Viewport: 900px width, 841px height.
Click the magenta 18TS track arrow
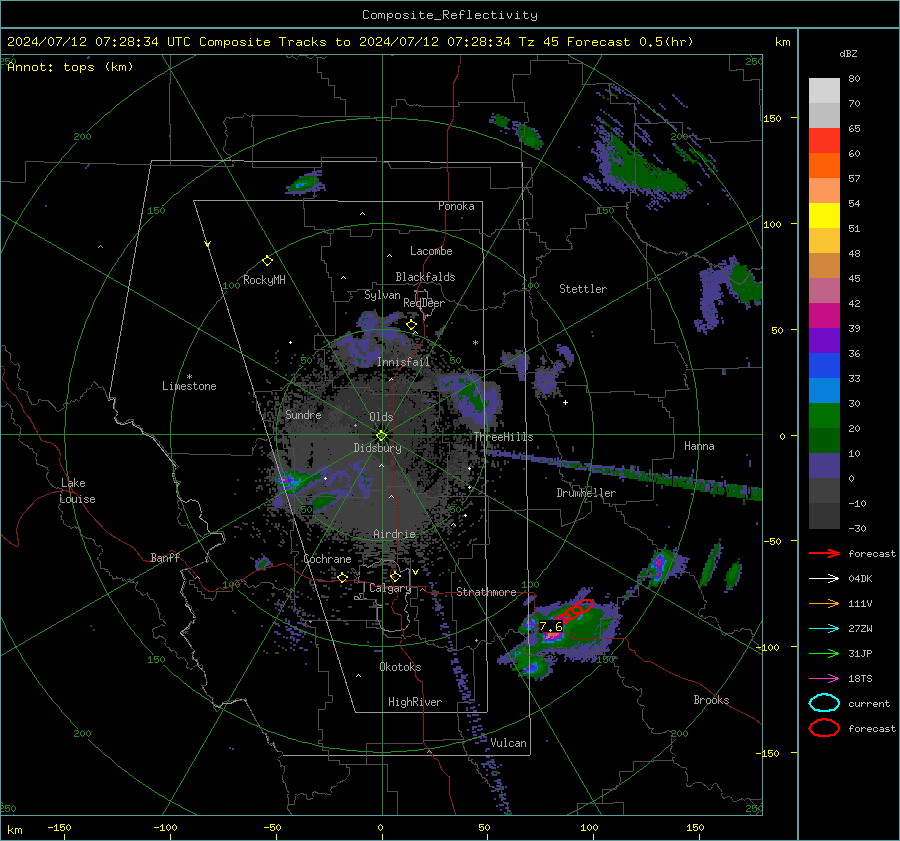824,679
